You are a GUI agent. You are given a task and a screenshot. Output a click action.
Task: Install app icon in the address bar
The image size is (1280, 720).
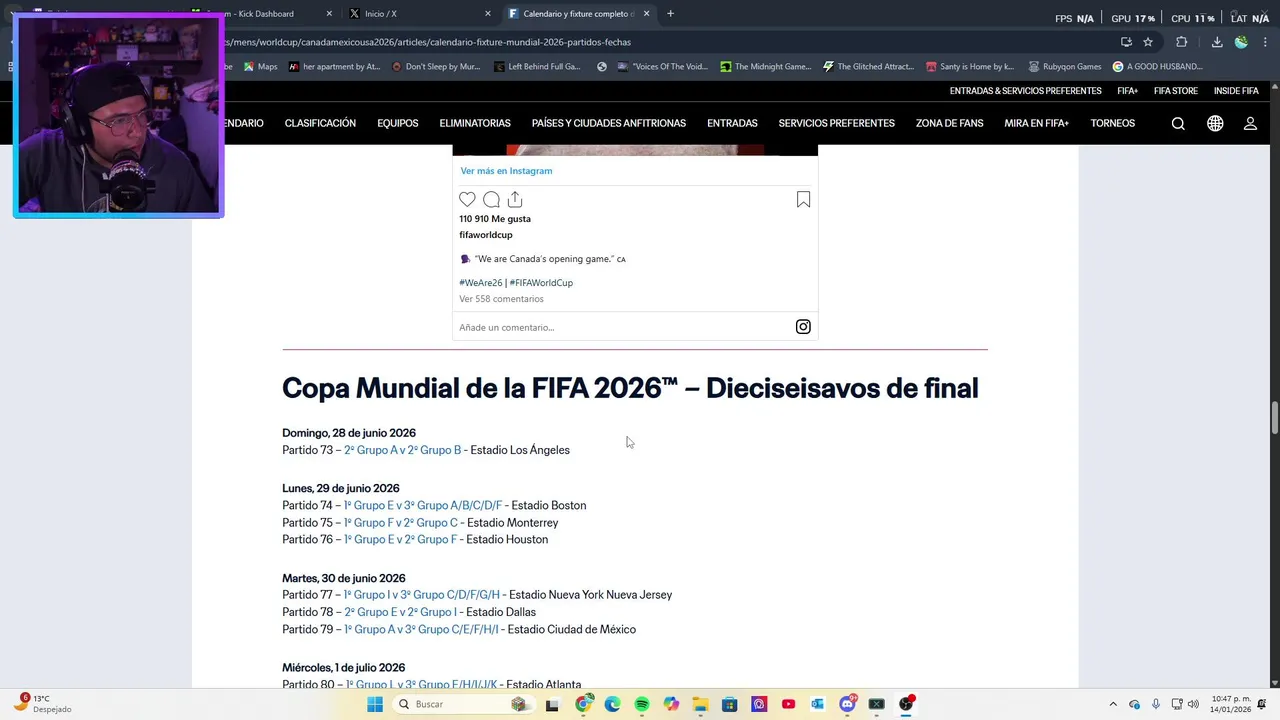[1126, 42]
